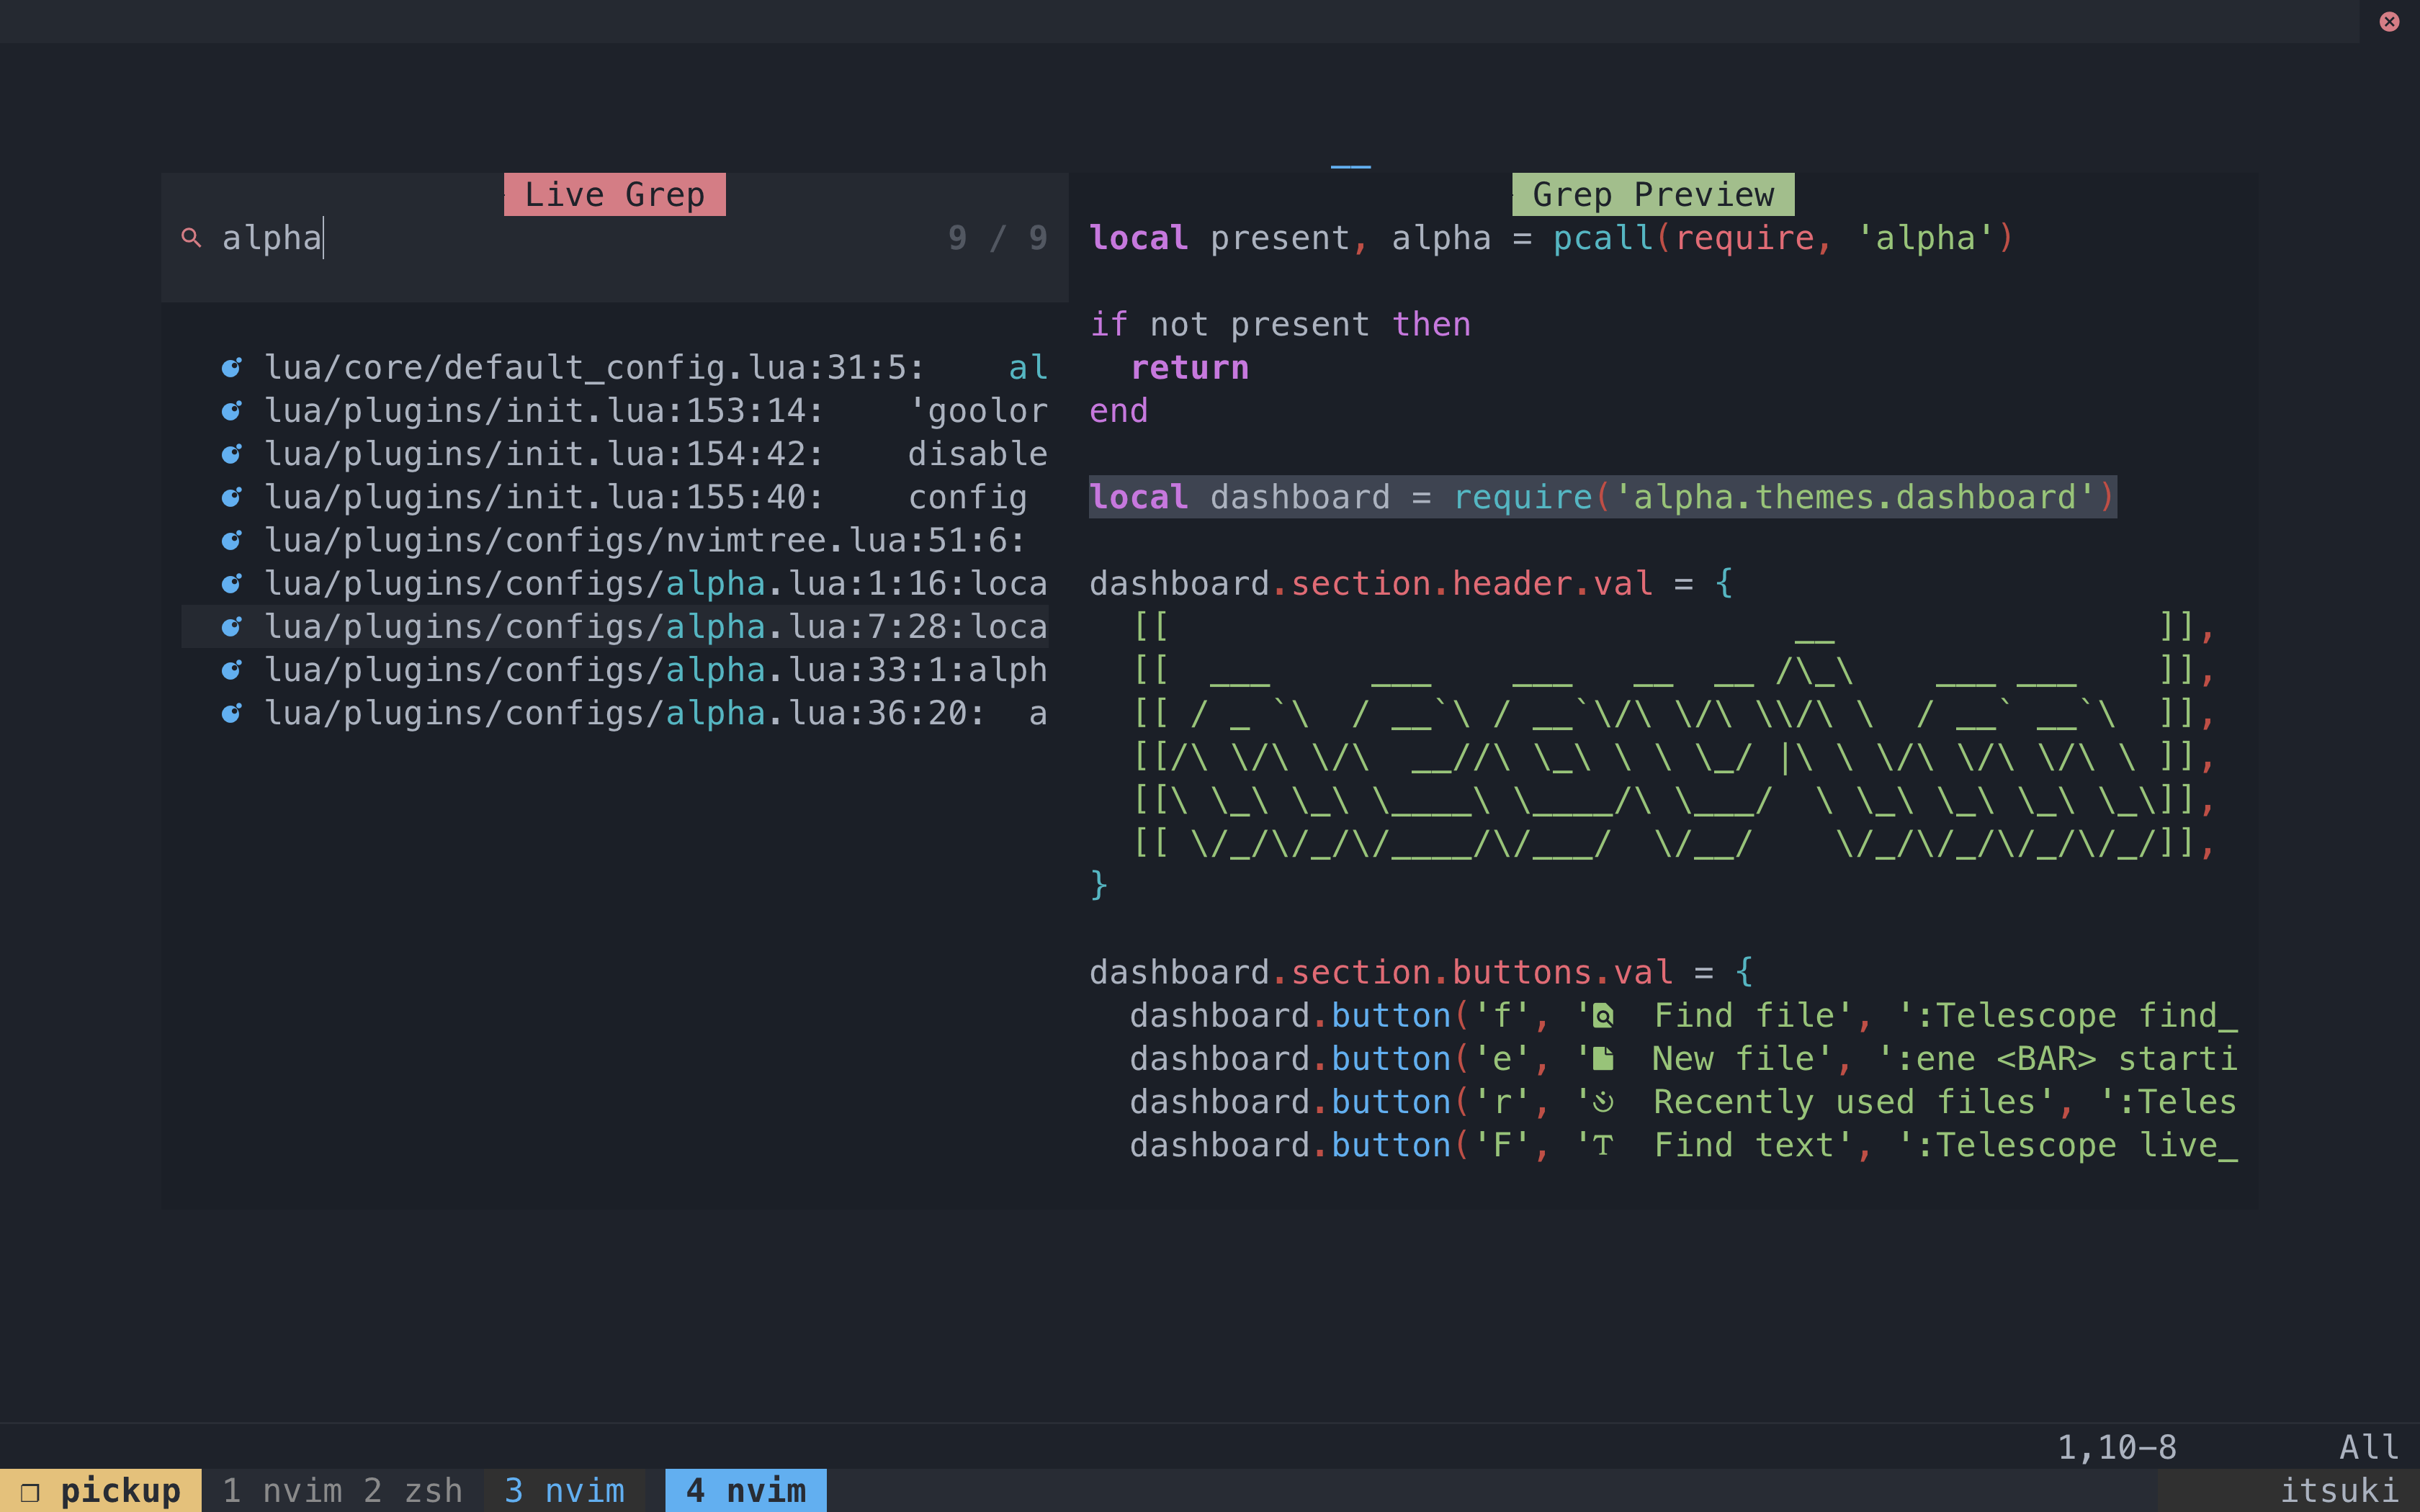The height and width of the screenshot is (1512, 2420).
Task: Click the Lua icon beside alpha.lua:33:1
Action: (231, 670)
